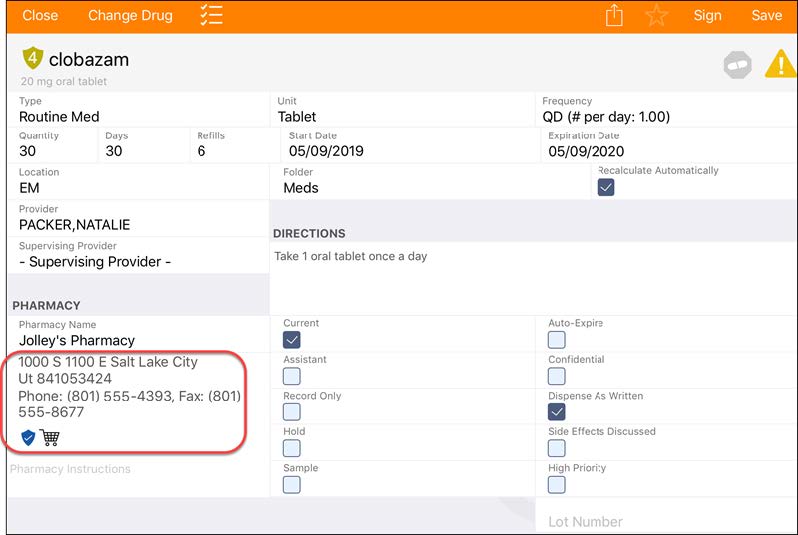Tap the blue verified shield pharmacy icon
The image size is (798, 535).
[x=28, y=437]
